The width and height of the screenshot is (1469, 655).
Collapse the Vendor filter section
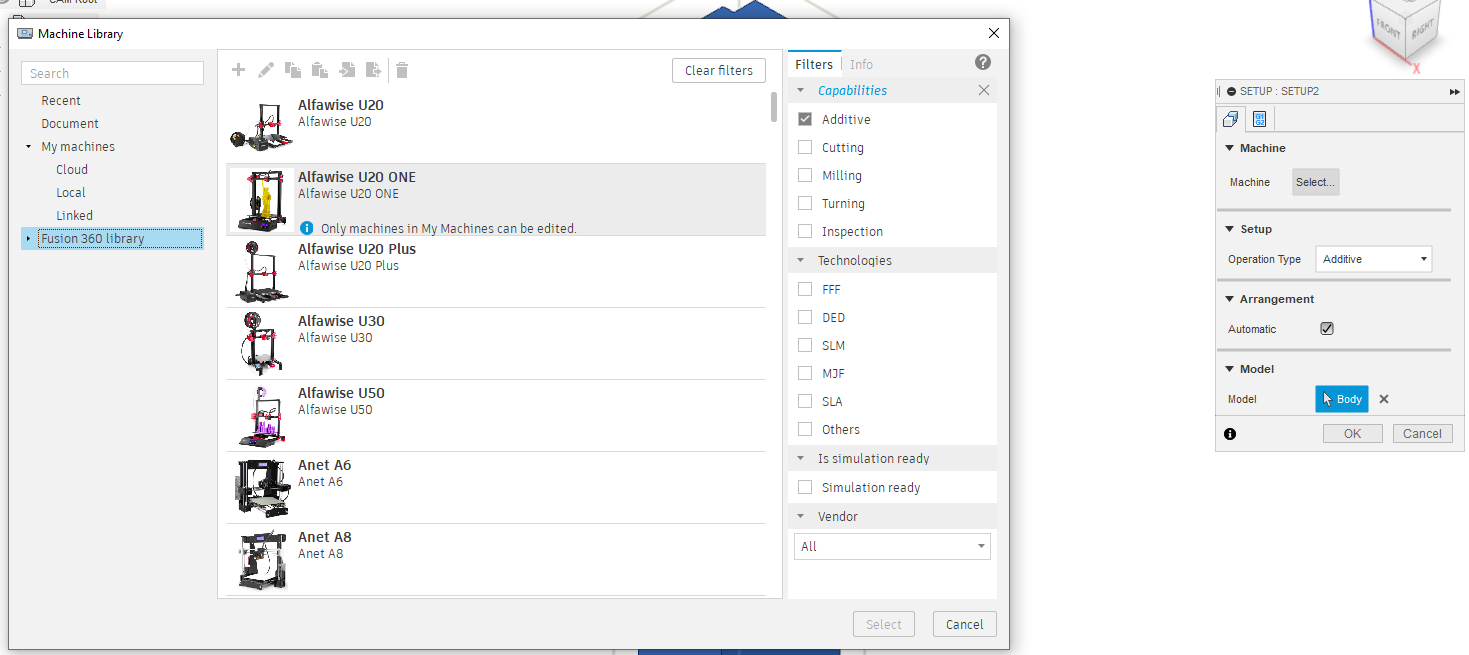pos(801,517)
